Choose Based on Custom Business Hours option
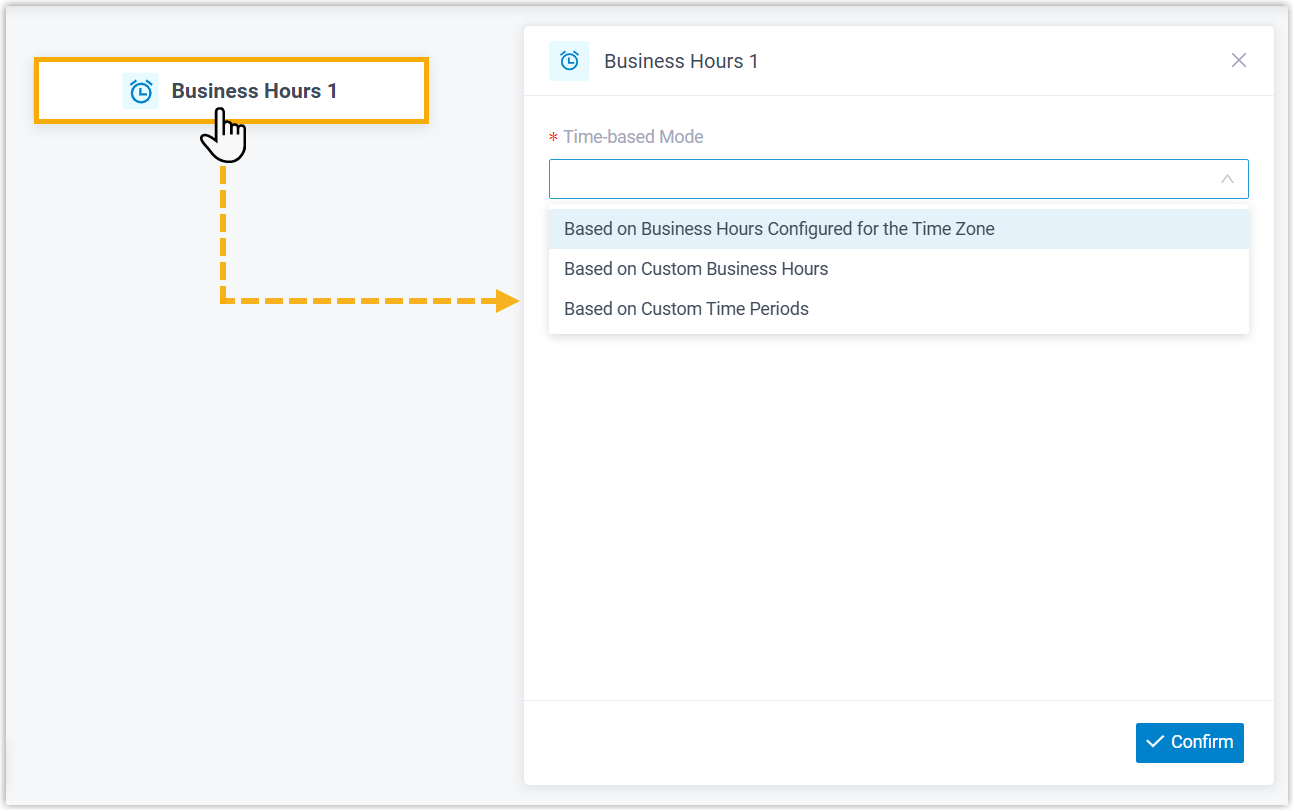 point(696,269)
